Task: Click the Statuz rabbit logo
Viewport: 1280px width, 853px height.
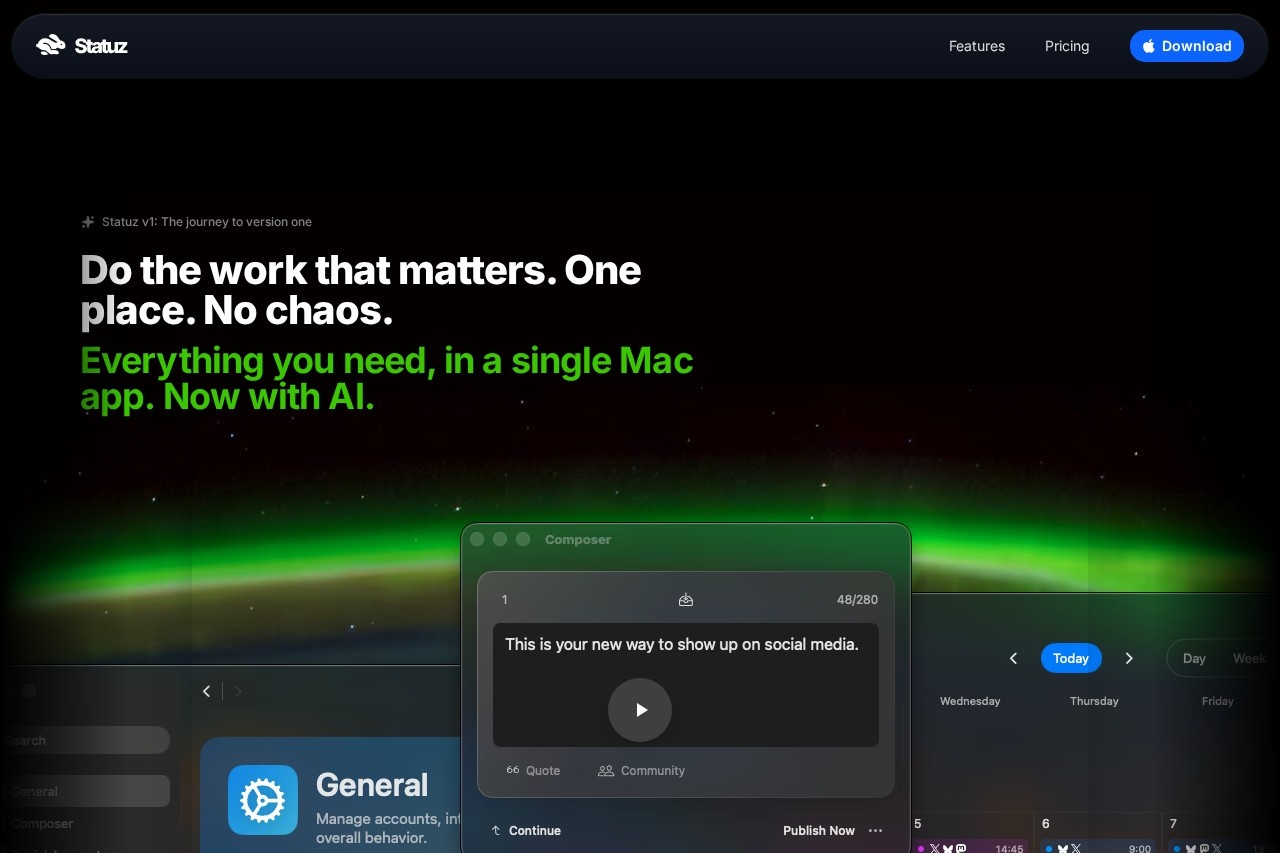Action: click(x=50, y=46)
